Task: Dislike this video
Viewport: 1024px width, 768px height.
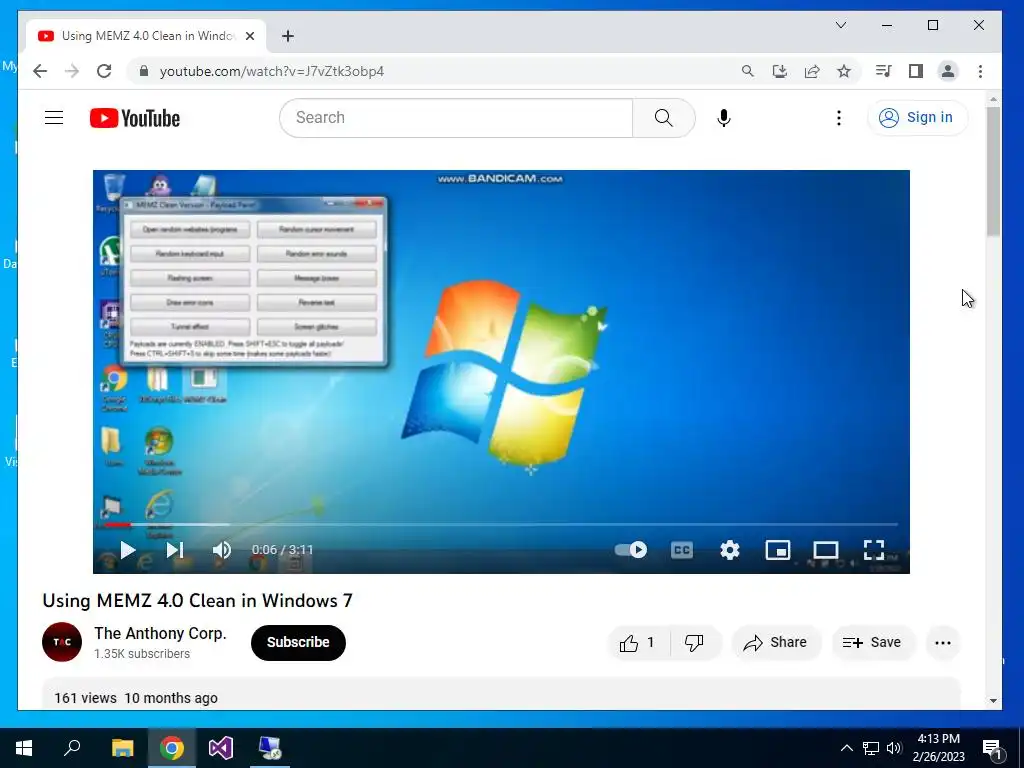Action: pos(694,643)
